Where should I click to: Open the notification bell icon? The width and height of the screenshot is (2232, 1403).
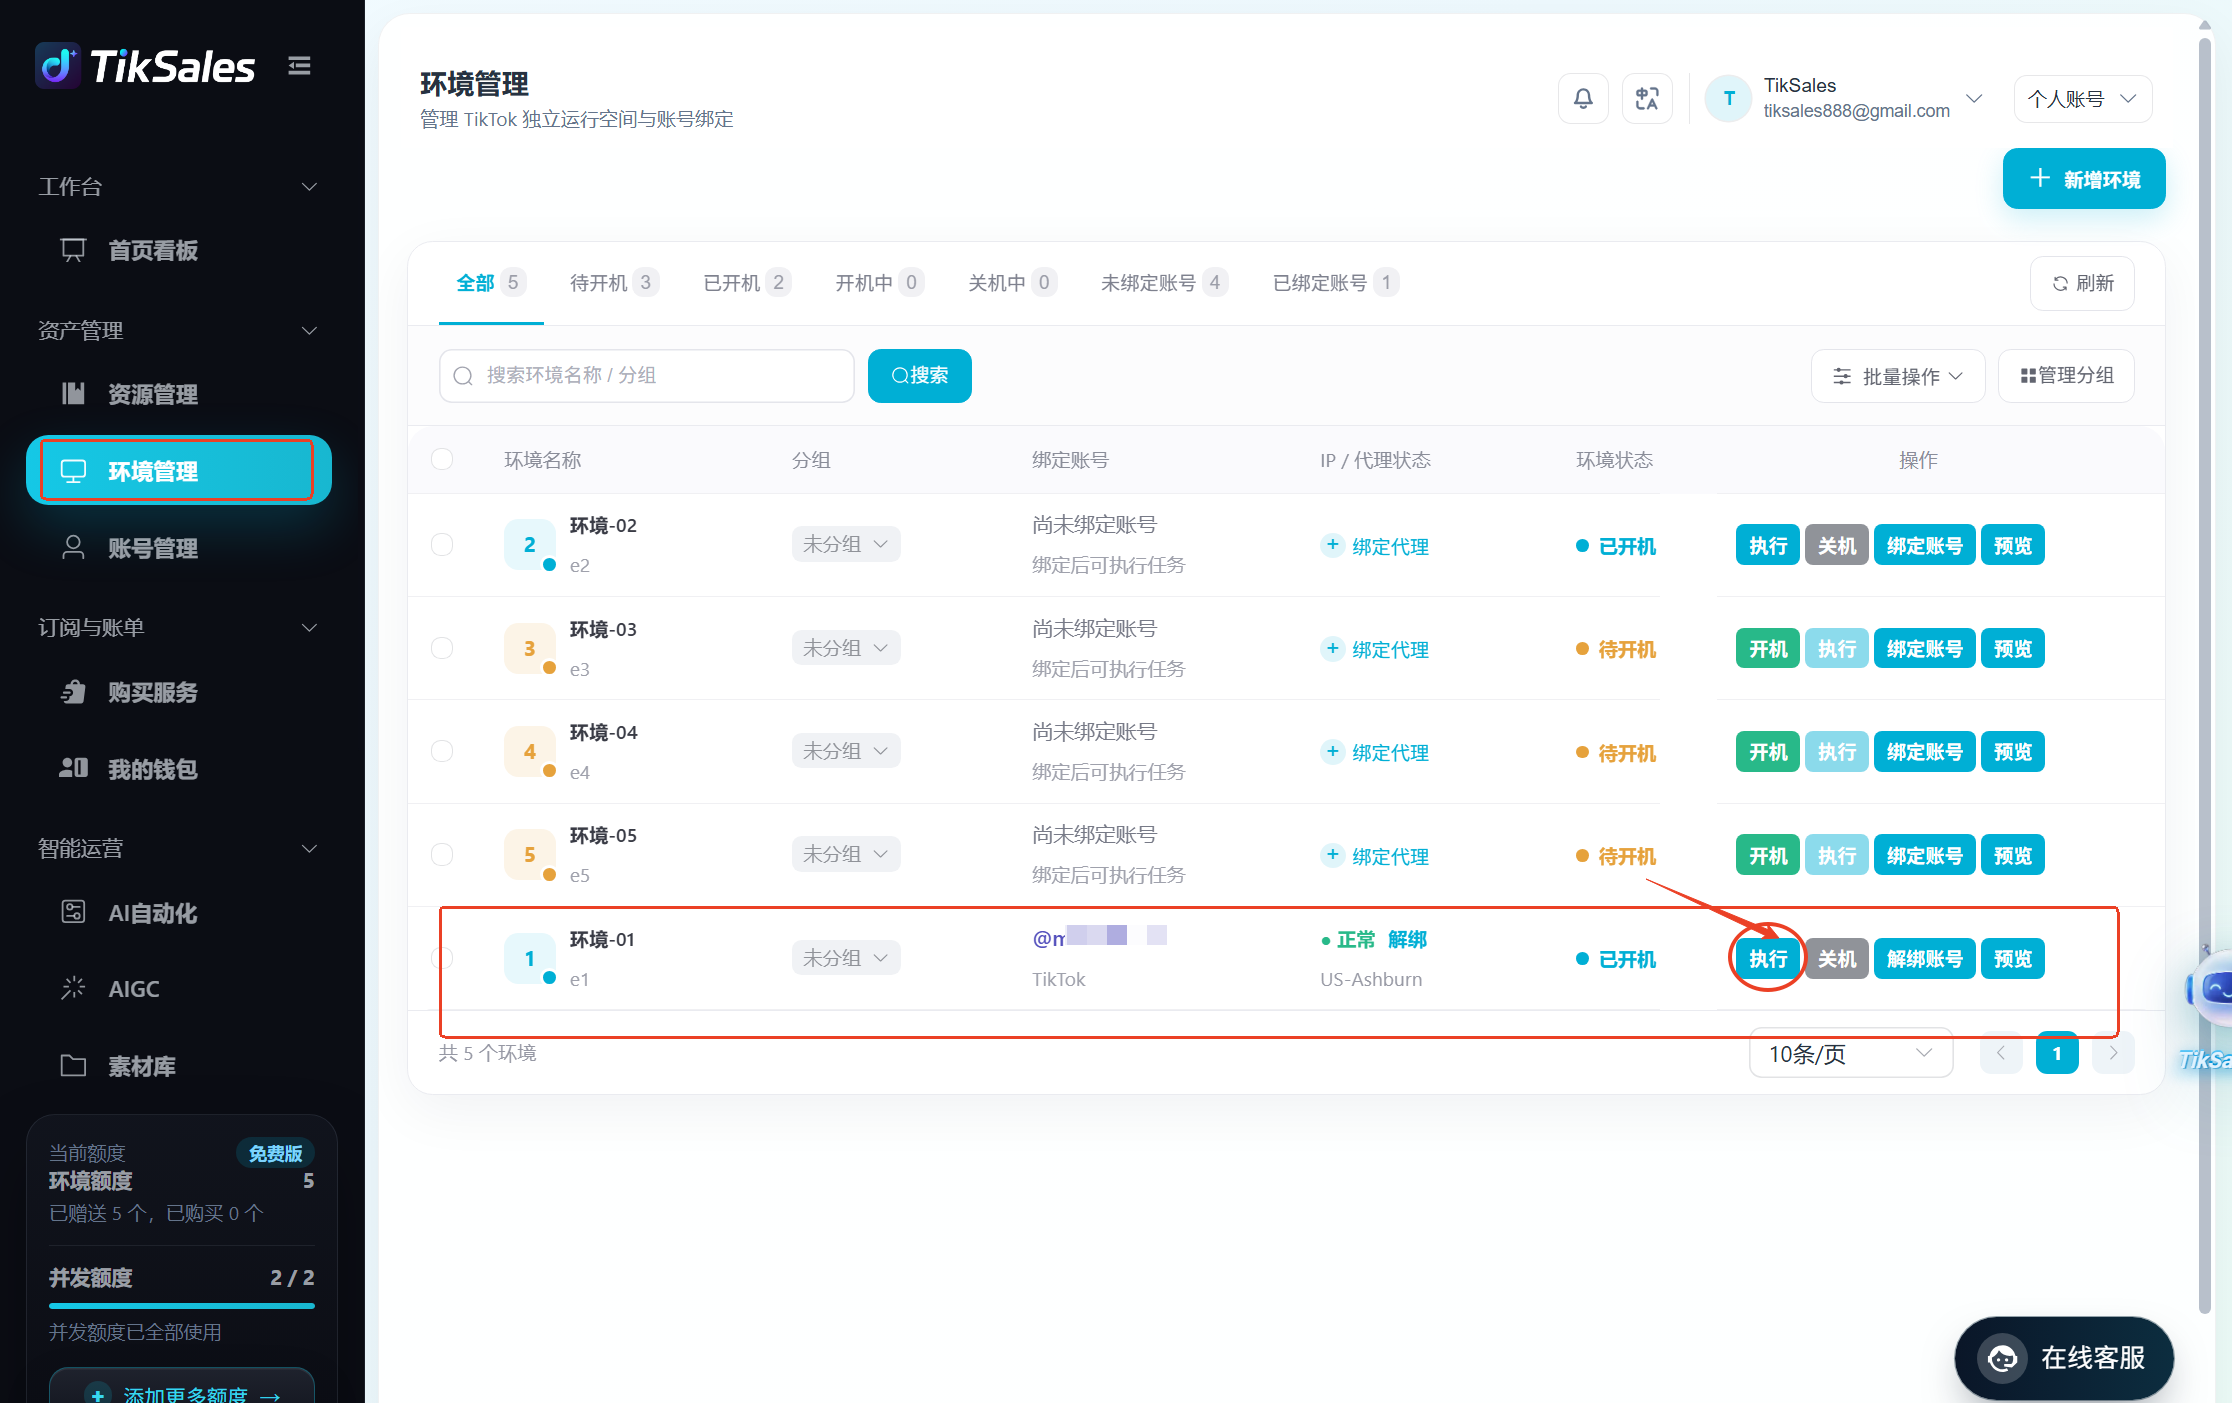1583,98
